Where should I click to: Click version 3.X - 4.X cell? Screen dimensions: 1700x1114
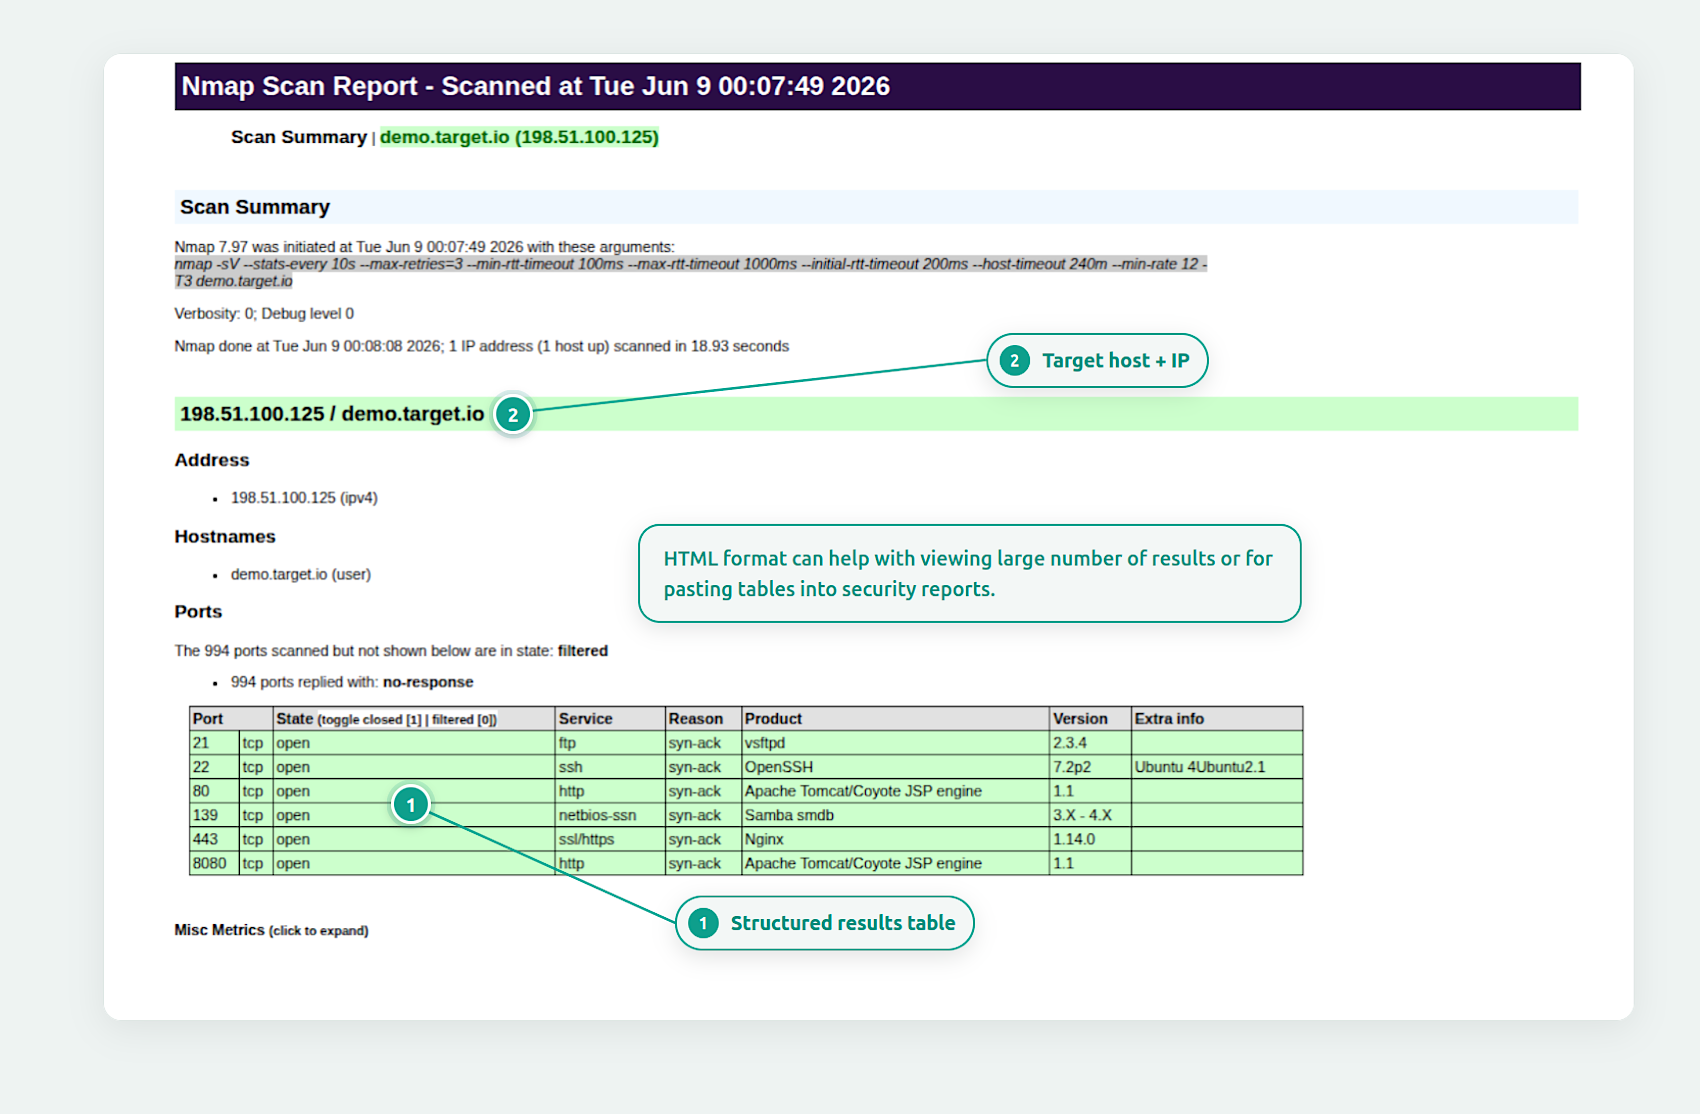pyautogui.click(x=1090, y=815)
